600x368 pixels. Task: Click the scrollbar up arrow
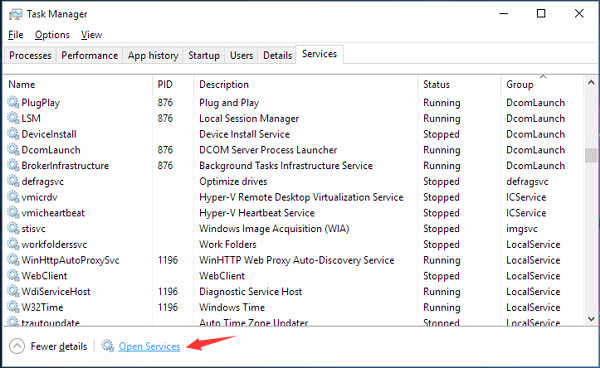591,82
